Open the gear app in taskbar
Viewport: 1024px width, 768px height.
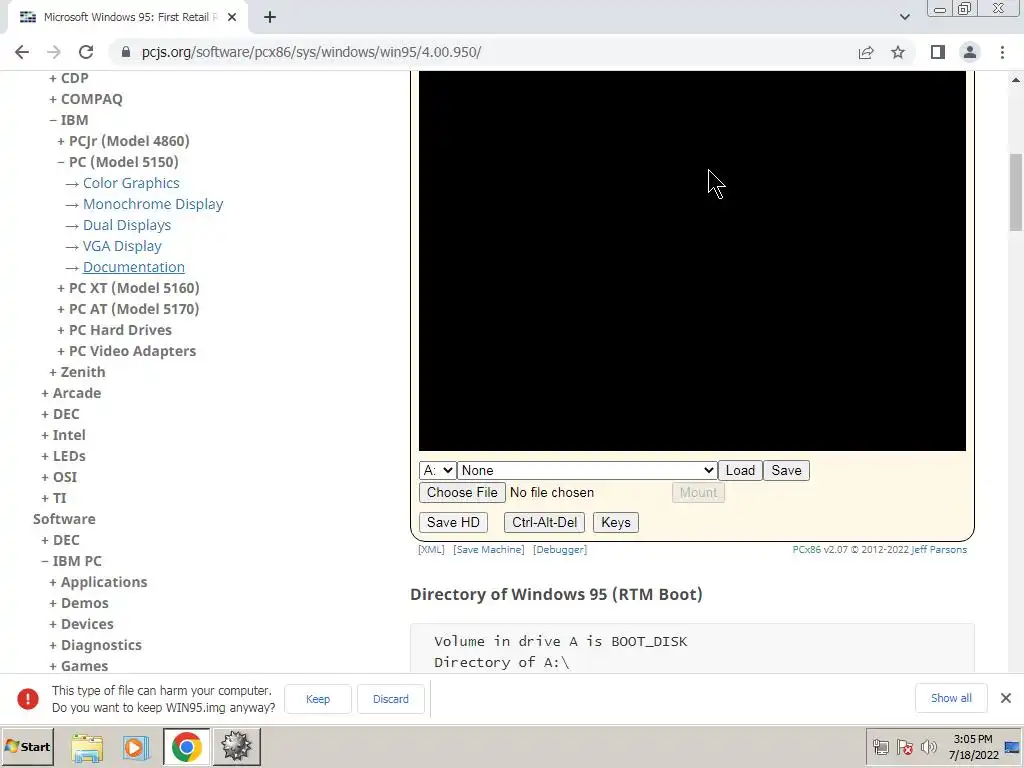point(236,747)
